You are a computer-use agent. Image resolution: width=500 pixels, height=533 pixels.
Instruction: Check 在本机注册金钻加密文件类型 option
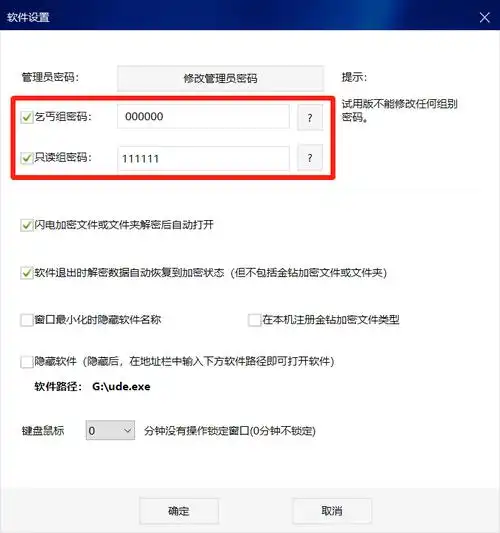click(x=254, y=320)
